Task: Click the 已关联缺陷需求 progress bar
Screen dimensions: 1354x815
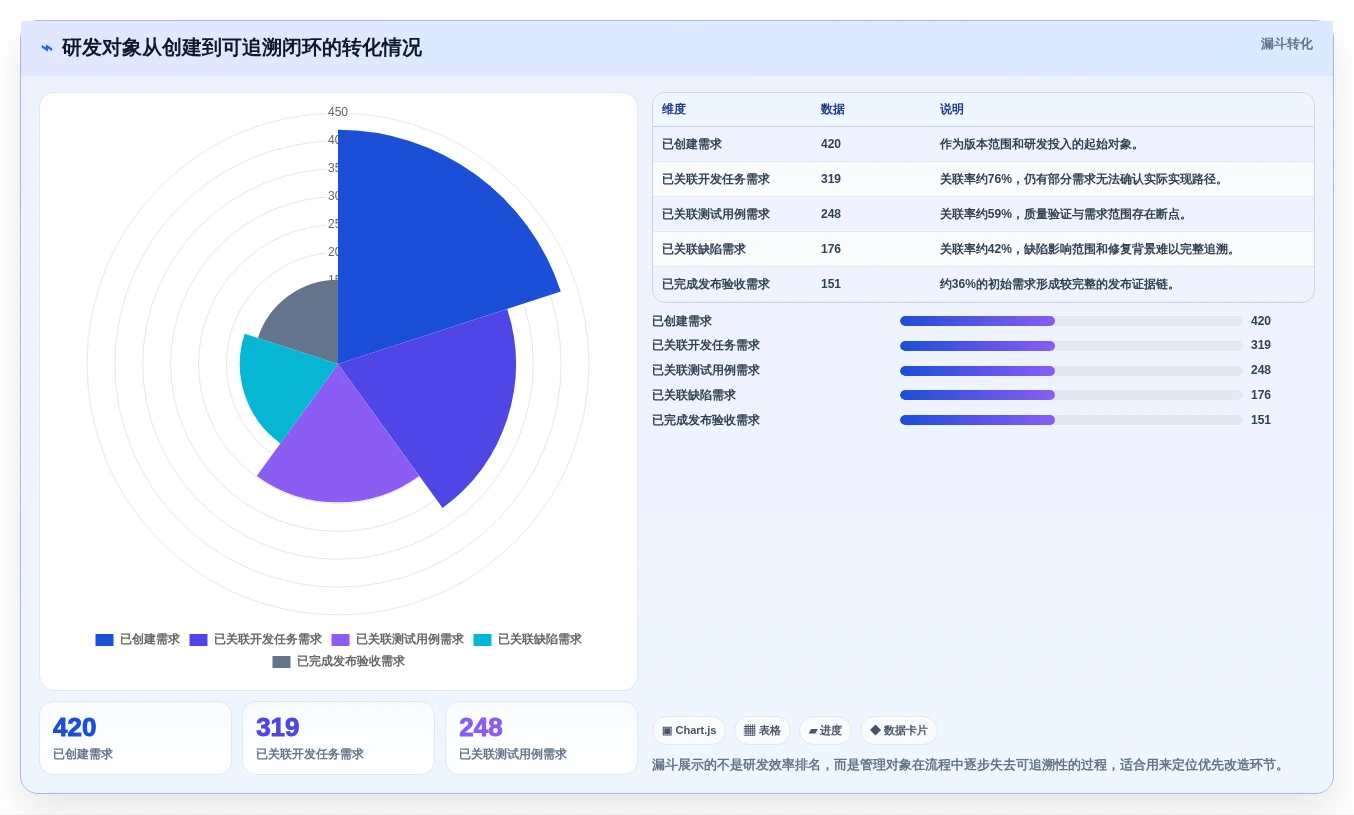Action: click(x=1071, y=395)
